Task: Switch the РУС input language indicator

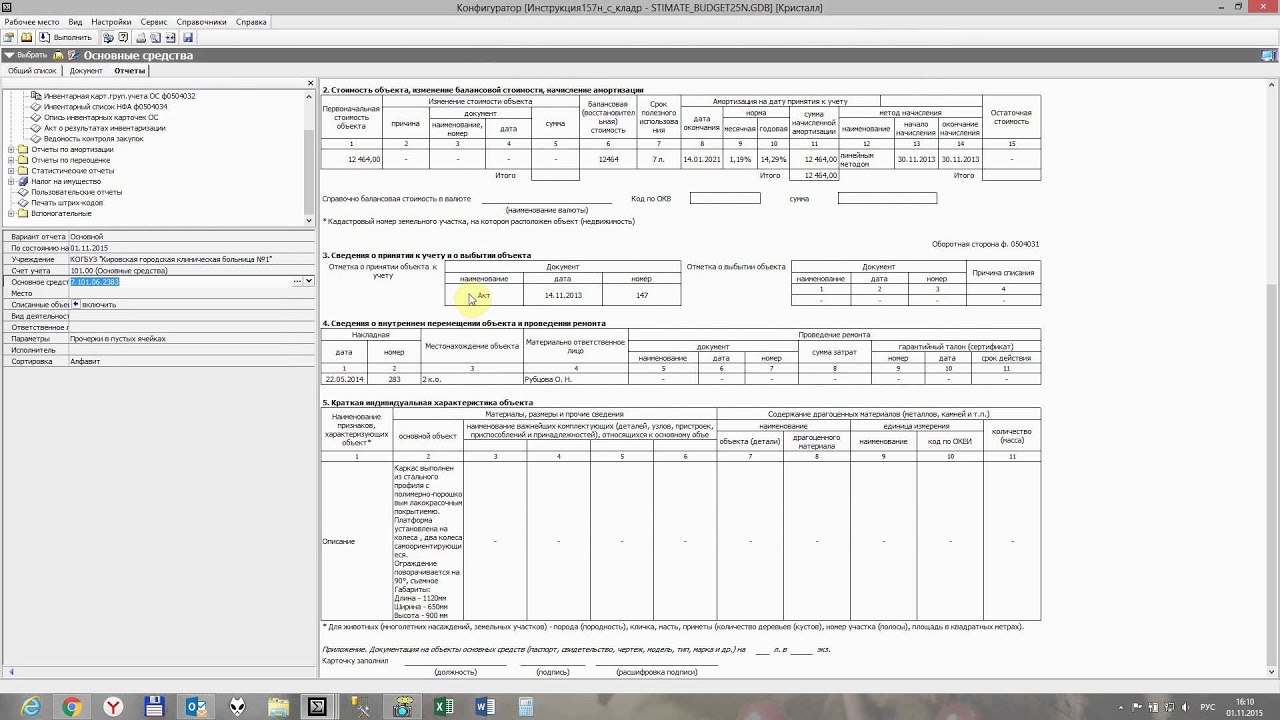Action: coord(1208,707)
